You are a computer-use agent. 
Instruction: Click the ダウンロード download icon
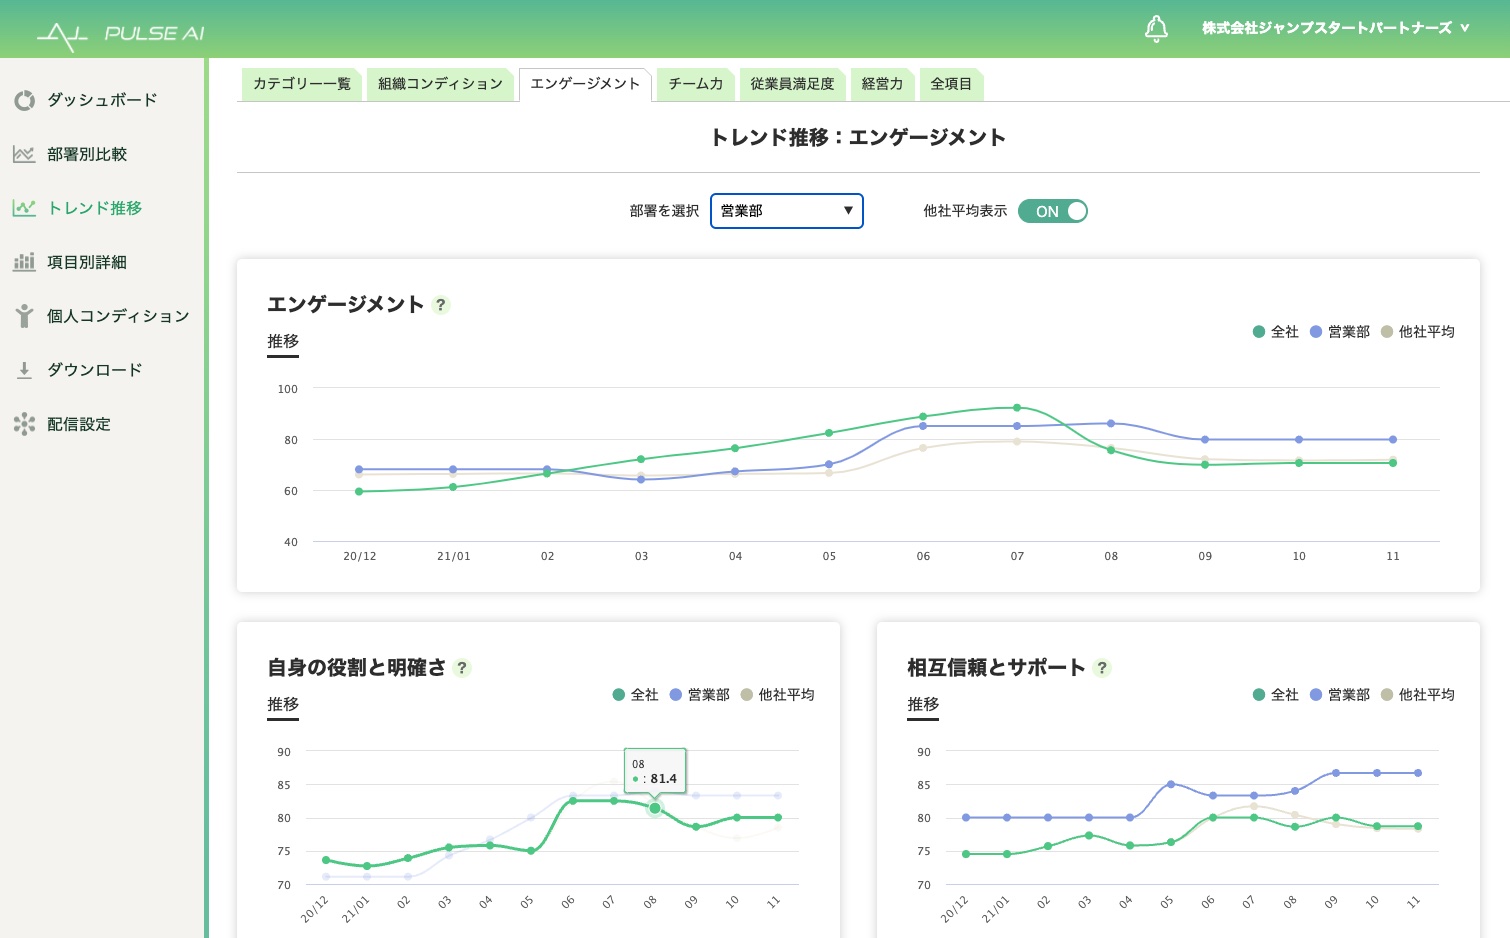25,370
